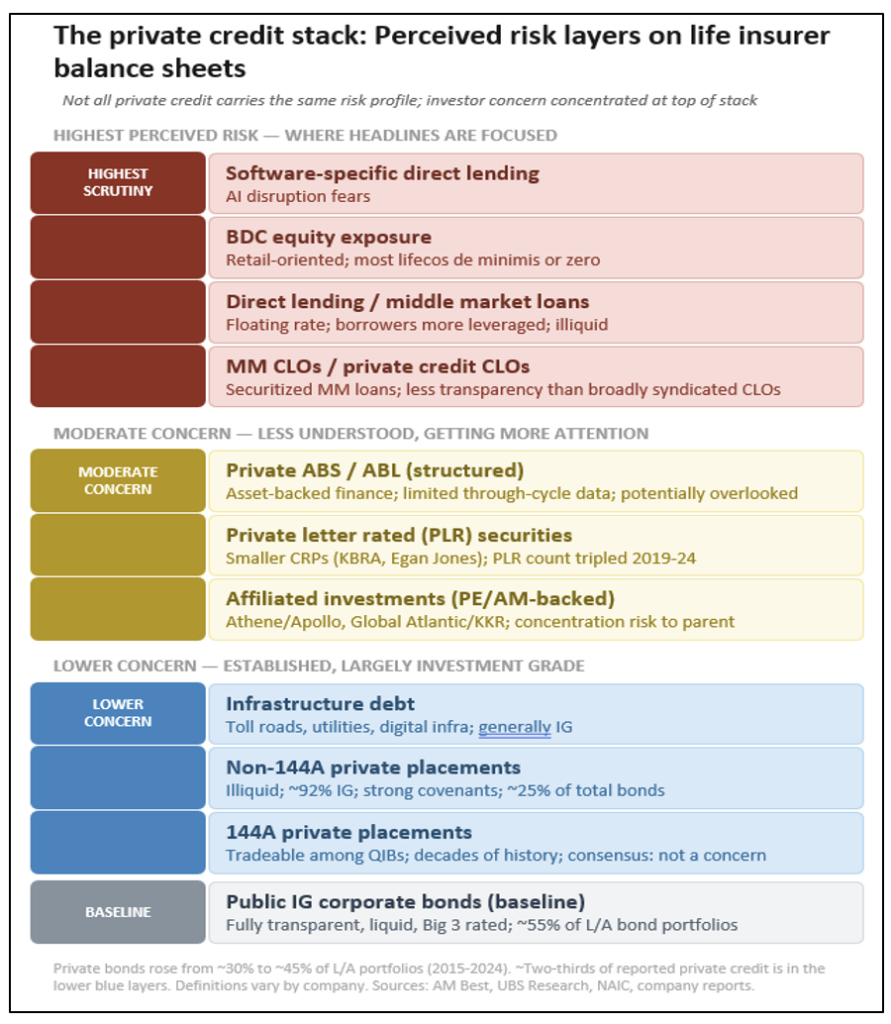The width and height of the screenshot is (891, 1024).
Task: Select the Software-specific direct lending row
Action: click(535, 183)
